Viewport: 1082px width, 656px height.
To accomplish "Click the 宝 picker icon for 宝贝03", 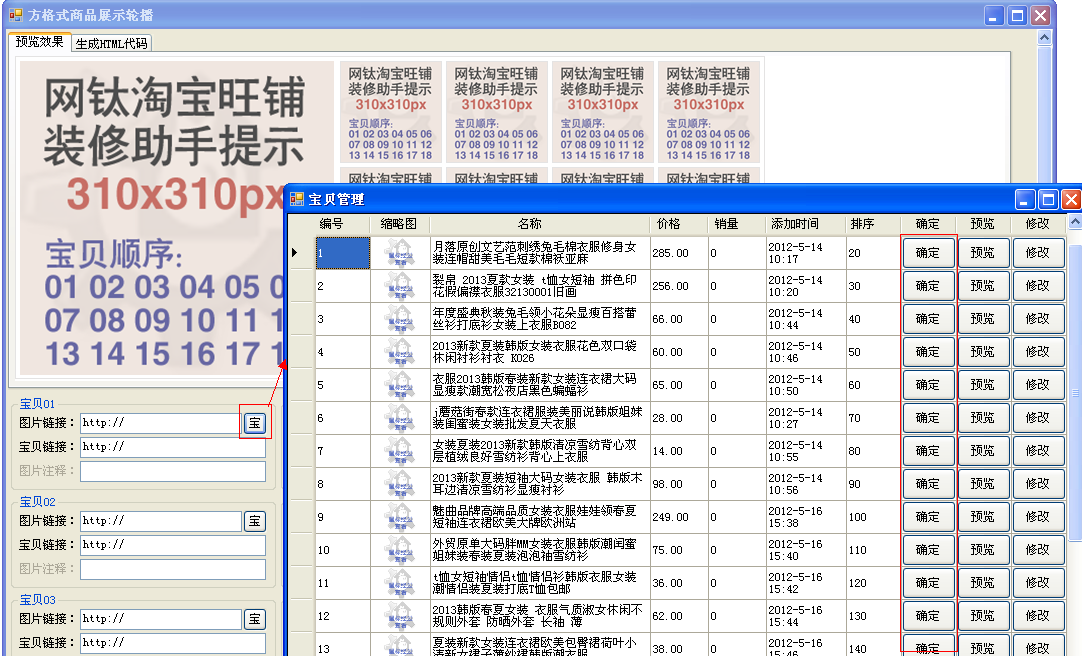I will [254, 620].
